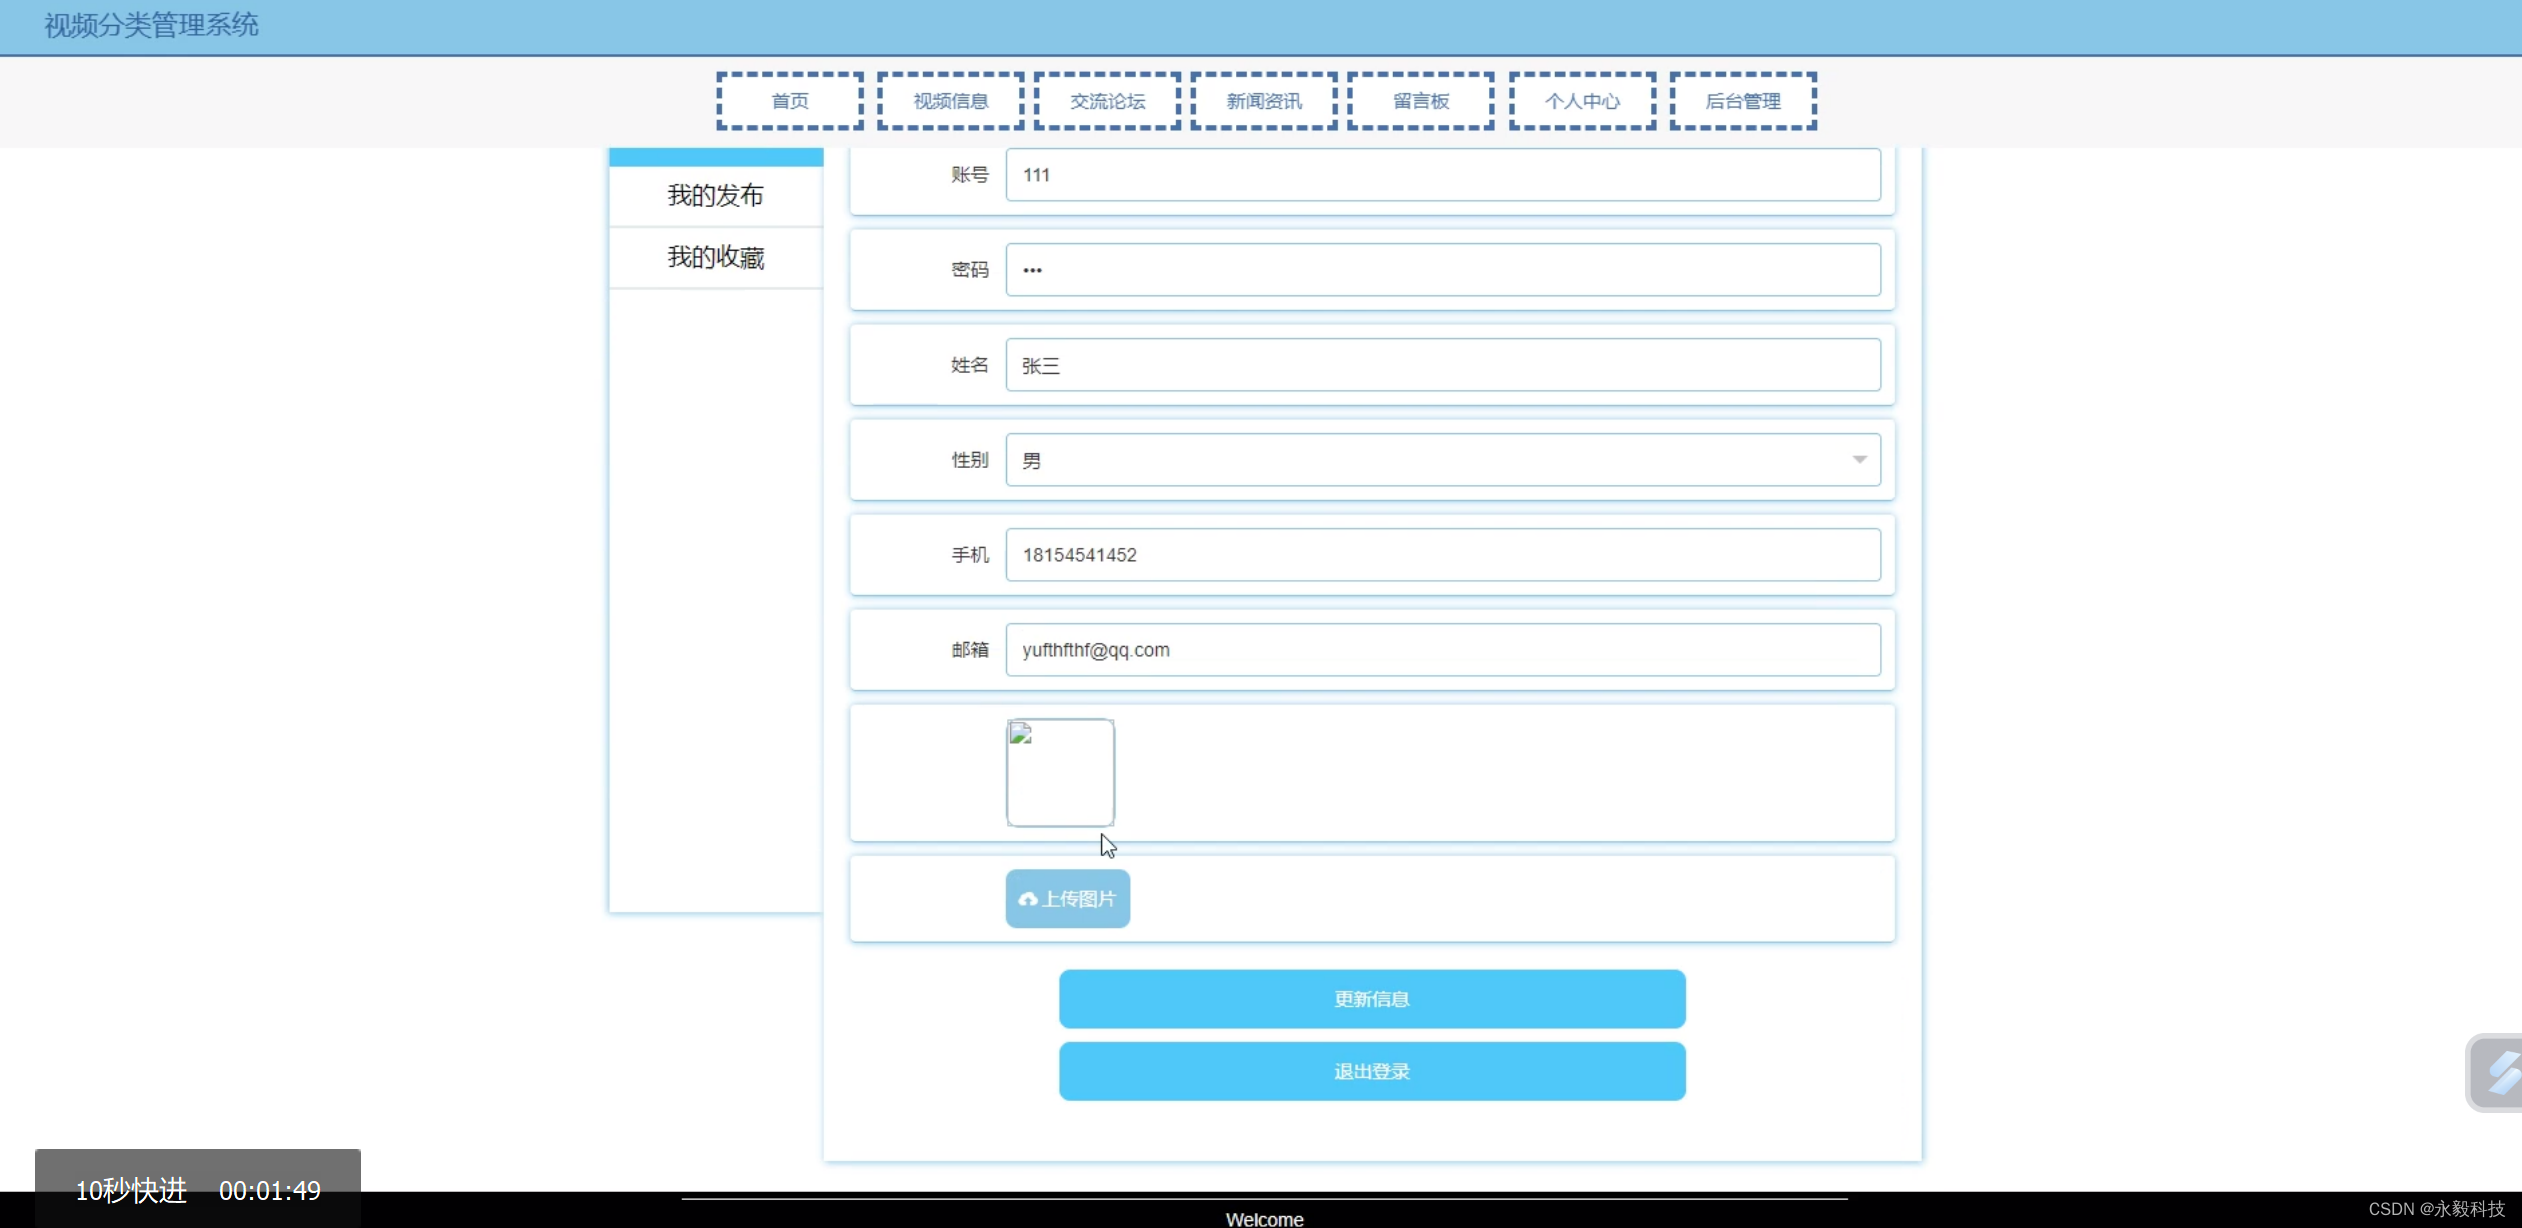Image resolution: width=2522 pixels, height=1228 pixels.
Task: Click the 邮箱 email input field
Action: pyautogui.click(x=1442, y=650)
